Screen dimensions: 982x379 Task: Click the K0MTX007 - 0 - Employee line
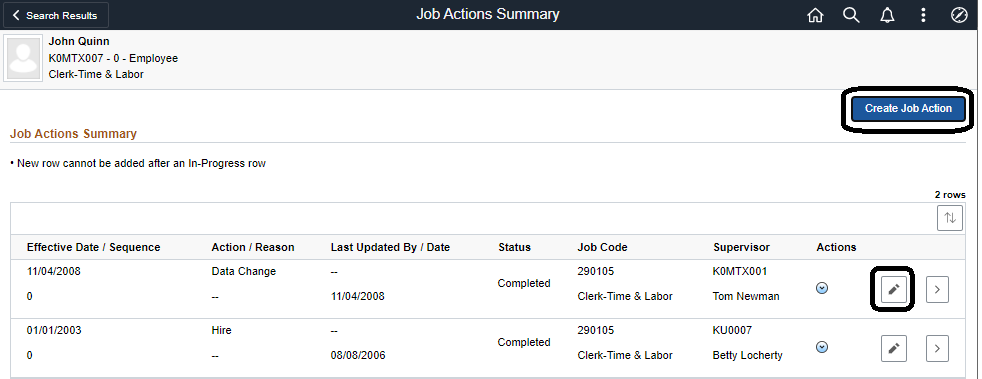(x=113, y=58)
